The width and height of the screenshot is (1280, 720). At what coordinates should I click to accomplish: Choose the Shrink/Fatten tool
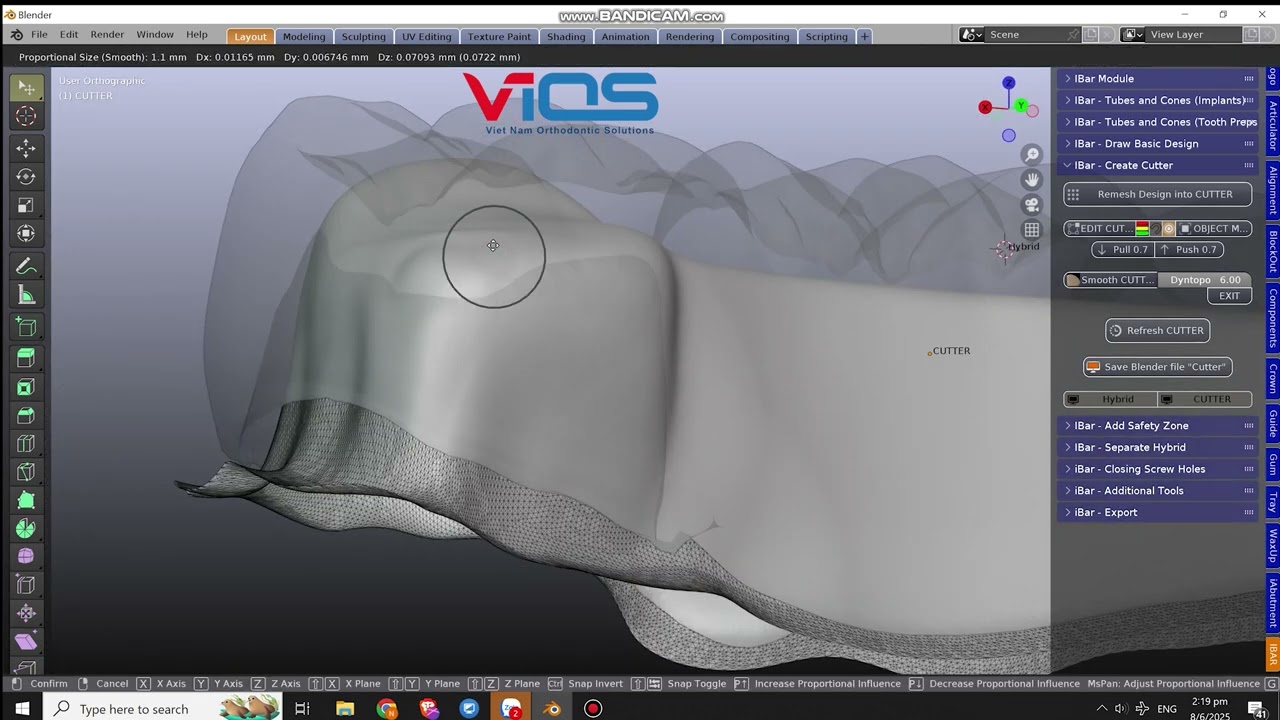pyautogui.click(x=27, y=614)
